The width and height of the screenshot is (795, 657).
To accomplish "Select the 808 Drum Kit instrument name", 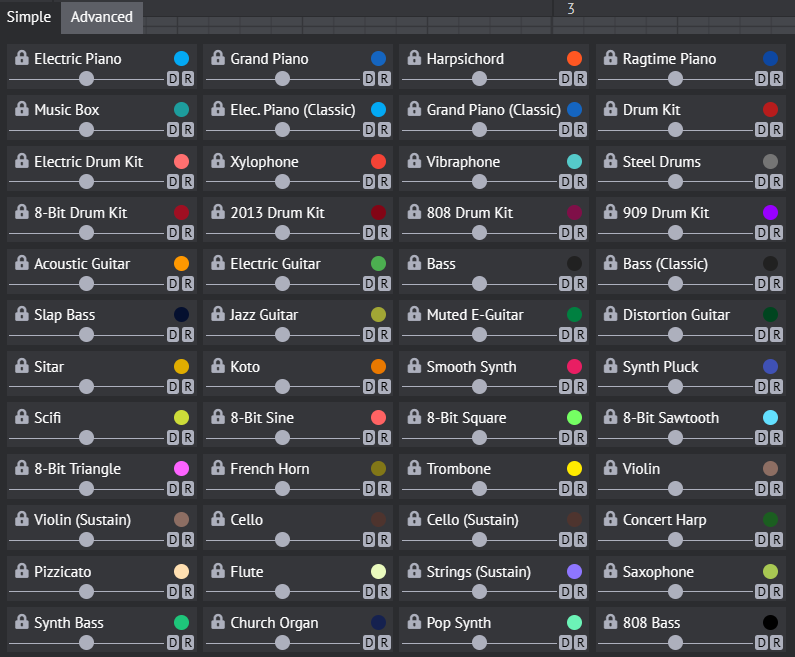I will pos(470,213).
